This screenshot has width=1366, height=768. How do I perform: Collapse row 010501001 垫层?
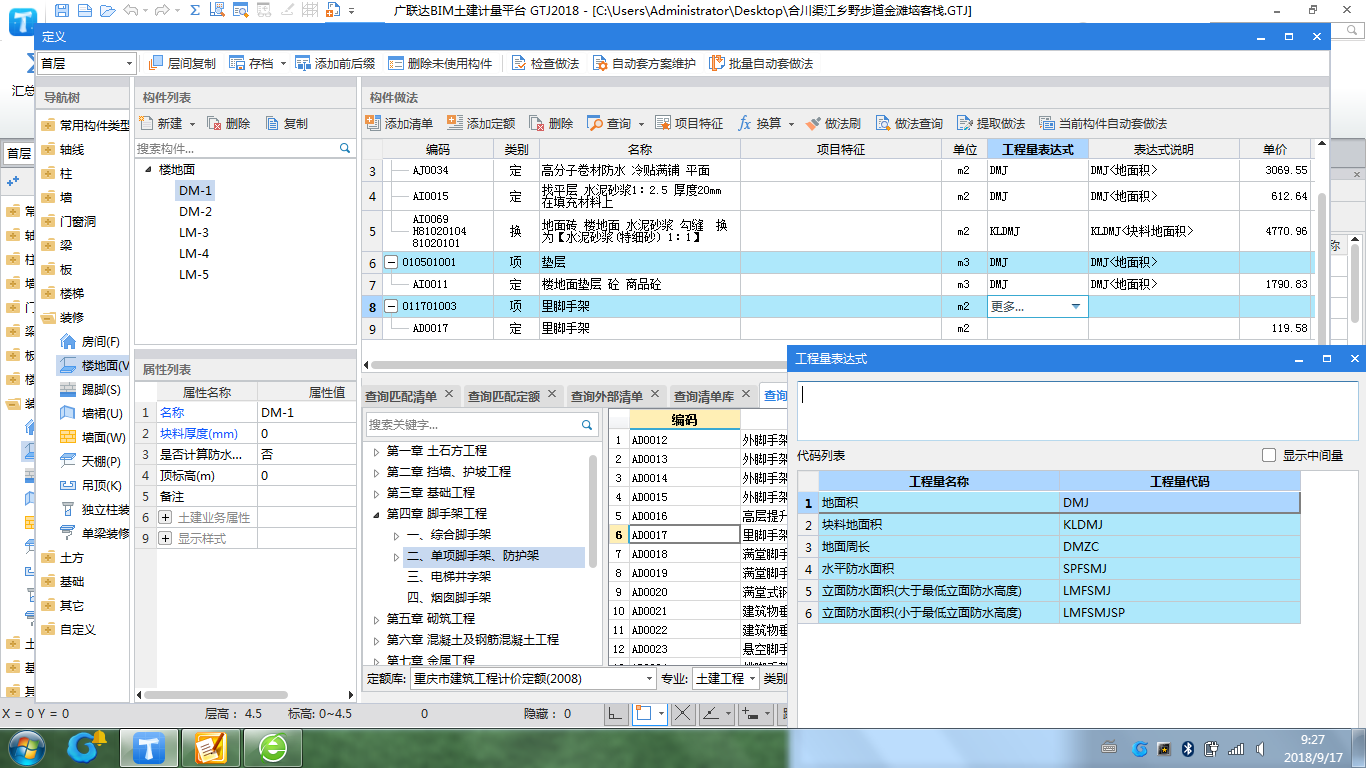click(x=391, y=263)
